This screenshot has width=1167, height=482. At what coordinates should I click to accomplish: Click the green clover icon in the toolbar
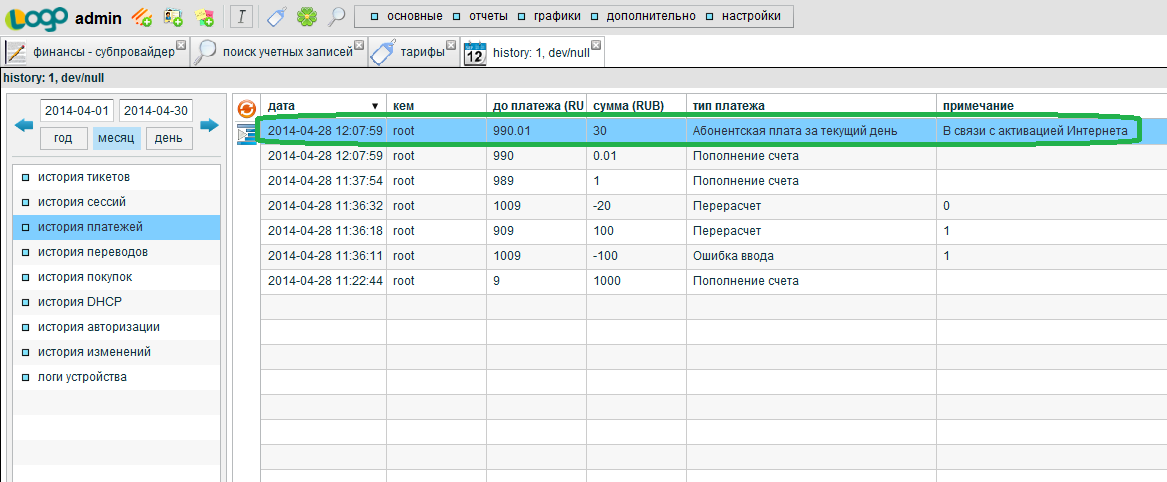coord(306,16)
